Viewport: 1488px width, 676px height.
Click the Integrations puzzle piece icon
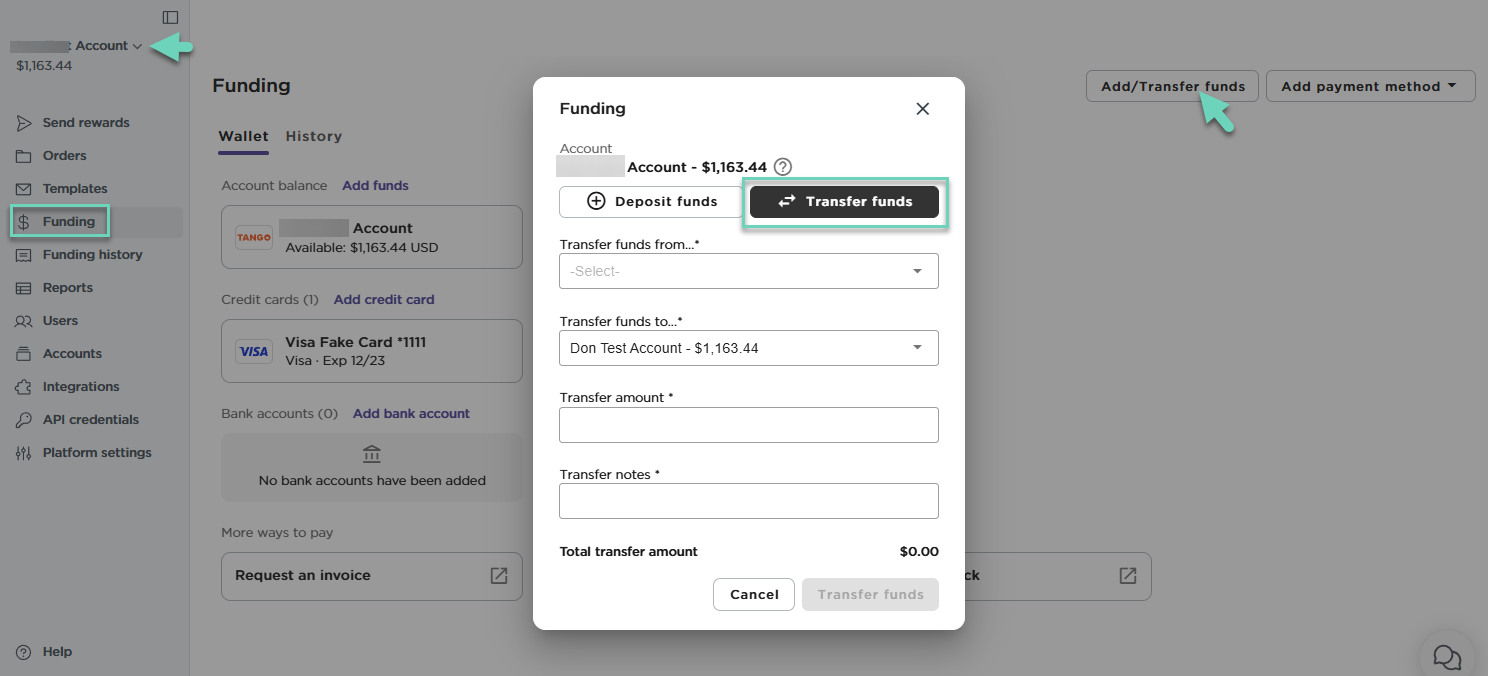(x=24, y=387)
